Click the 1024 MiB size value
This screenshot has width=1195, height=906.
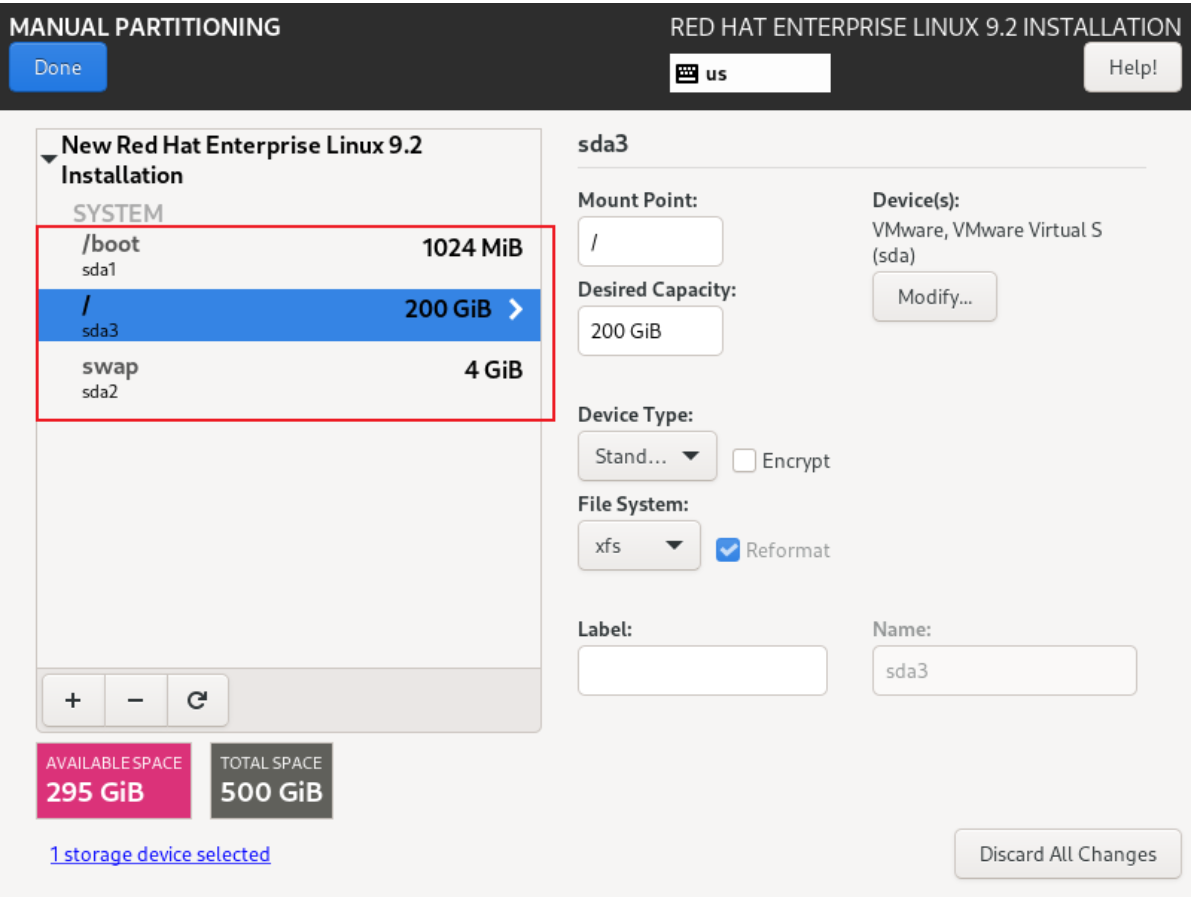[473, 248]
